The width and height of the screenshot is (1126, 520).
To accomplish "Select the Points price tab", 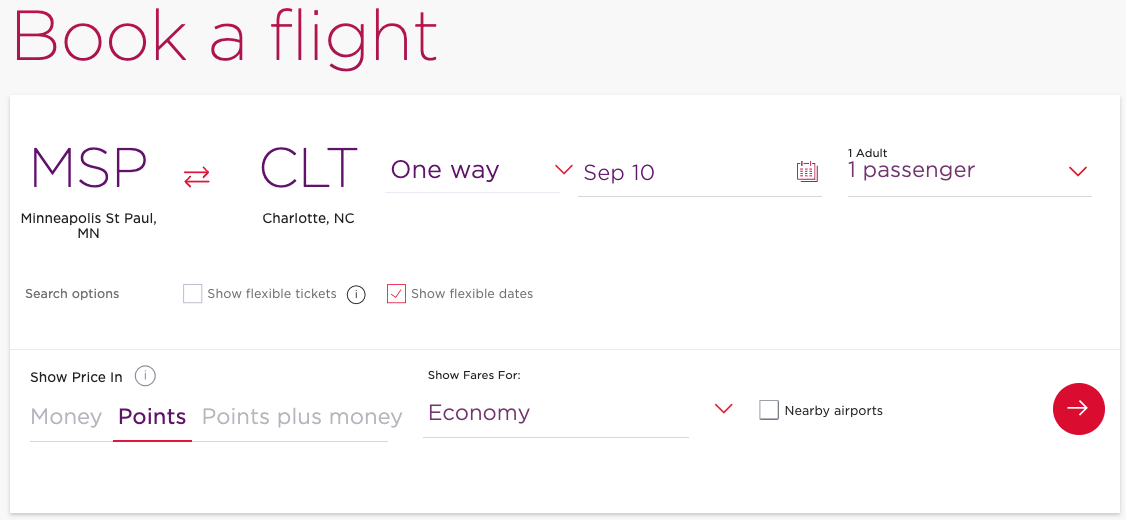I will (x=152, y=417).
